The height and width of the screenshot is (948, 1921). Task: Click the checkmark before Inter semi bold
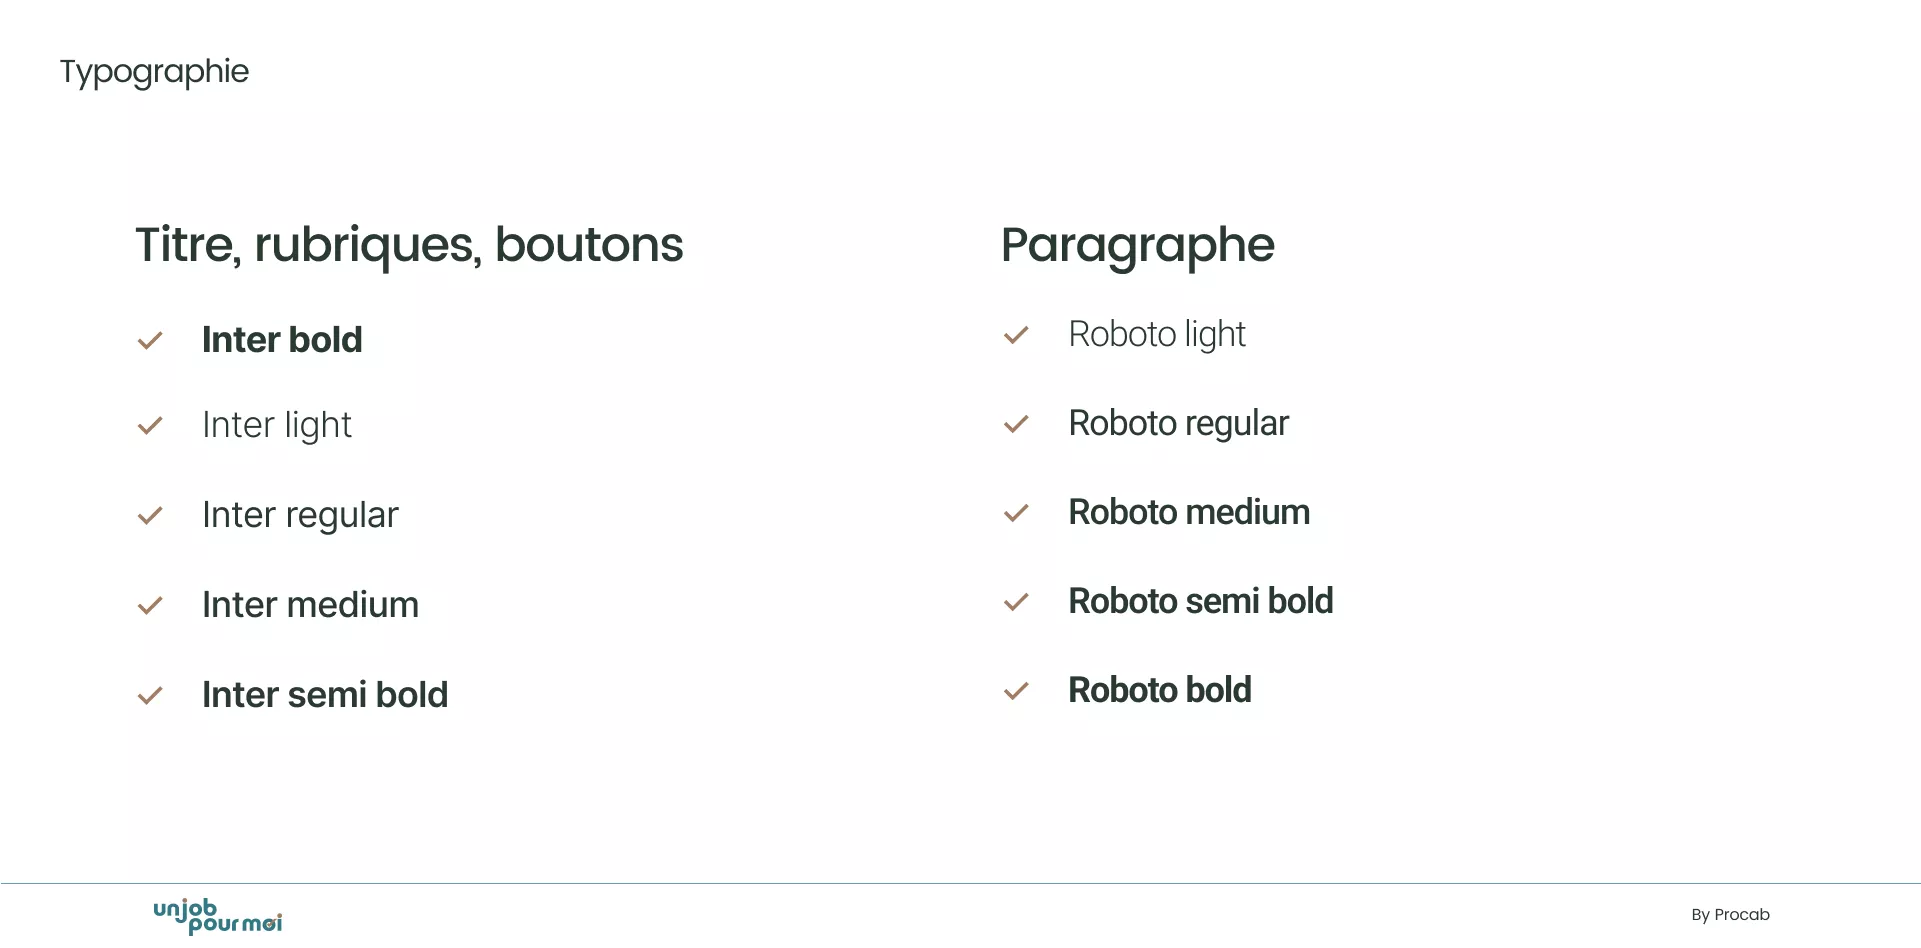150,696
